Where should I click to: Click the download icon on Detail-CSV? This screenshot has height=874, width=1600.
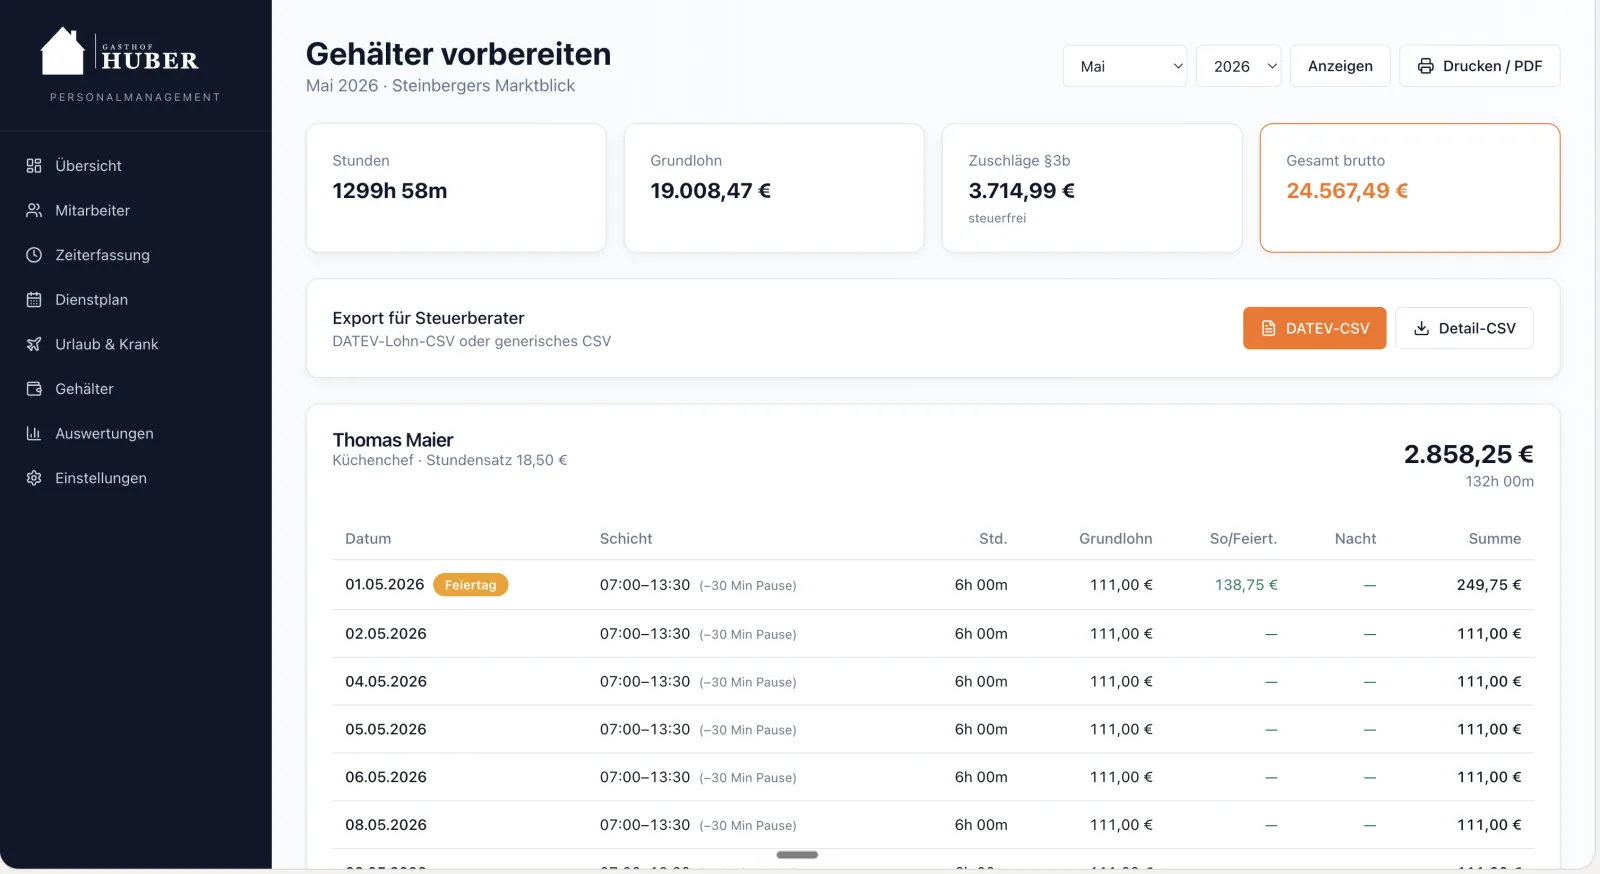click(x=1421, y=328)
